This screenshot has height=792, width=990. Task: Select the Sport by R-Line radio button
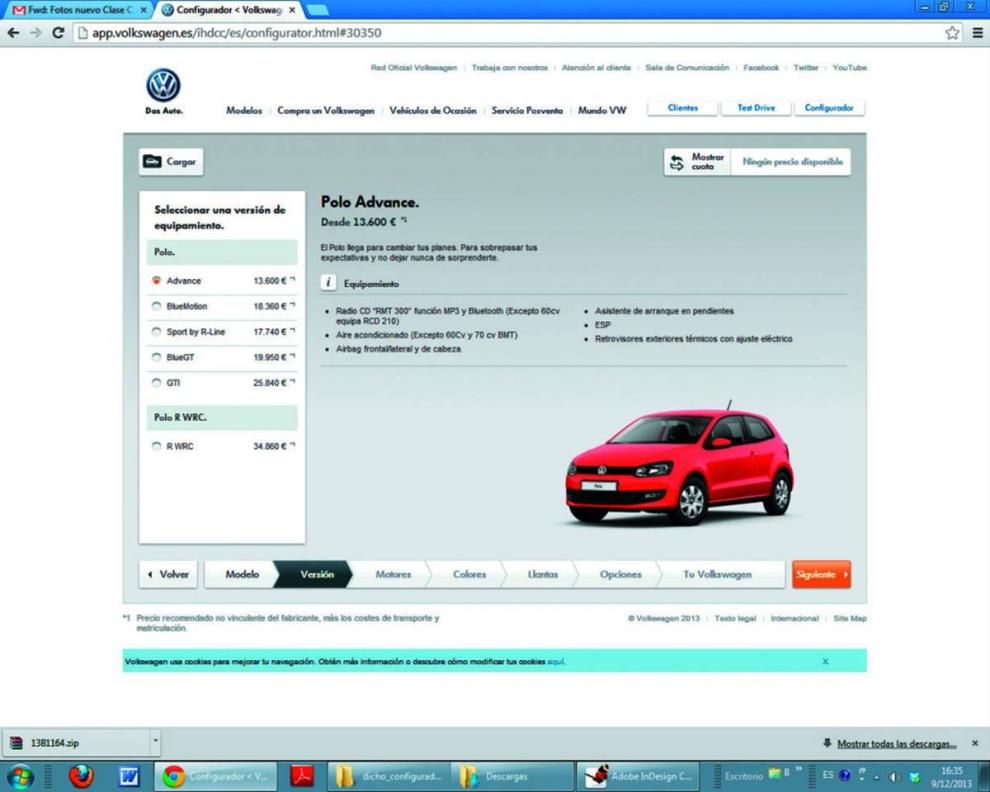pyautogui.click(x=157, y=332)
